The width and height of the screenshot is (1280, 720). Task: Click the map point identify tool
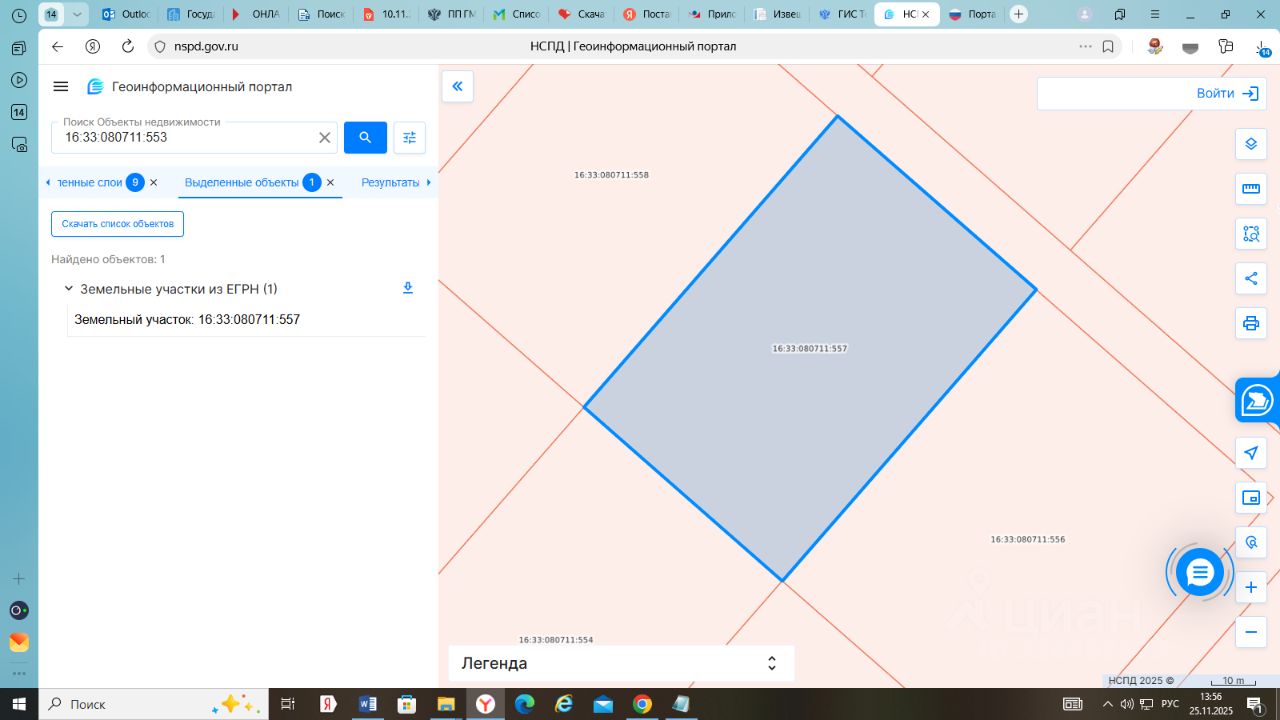coord(1251,543)
